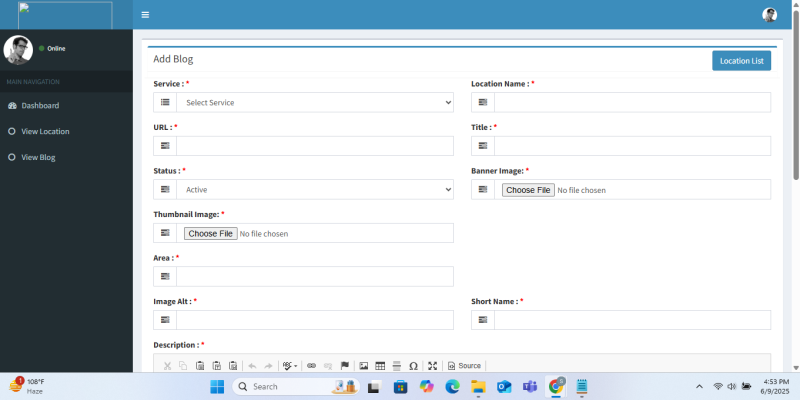Focus the Image Alt input field
Screen dimensions: 800x400
pyautogui.click(x=315, y=320)
